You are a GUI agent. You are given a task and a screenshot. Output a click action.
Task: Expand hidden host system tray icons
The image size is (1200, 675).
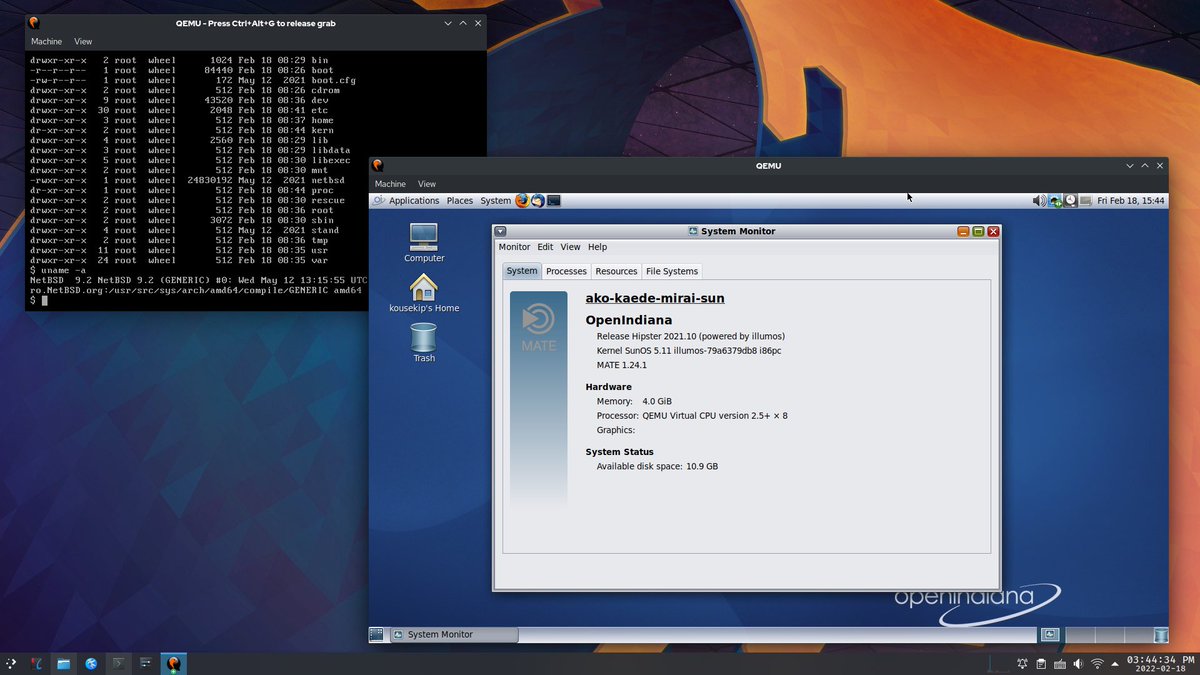pos(1115,663)
